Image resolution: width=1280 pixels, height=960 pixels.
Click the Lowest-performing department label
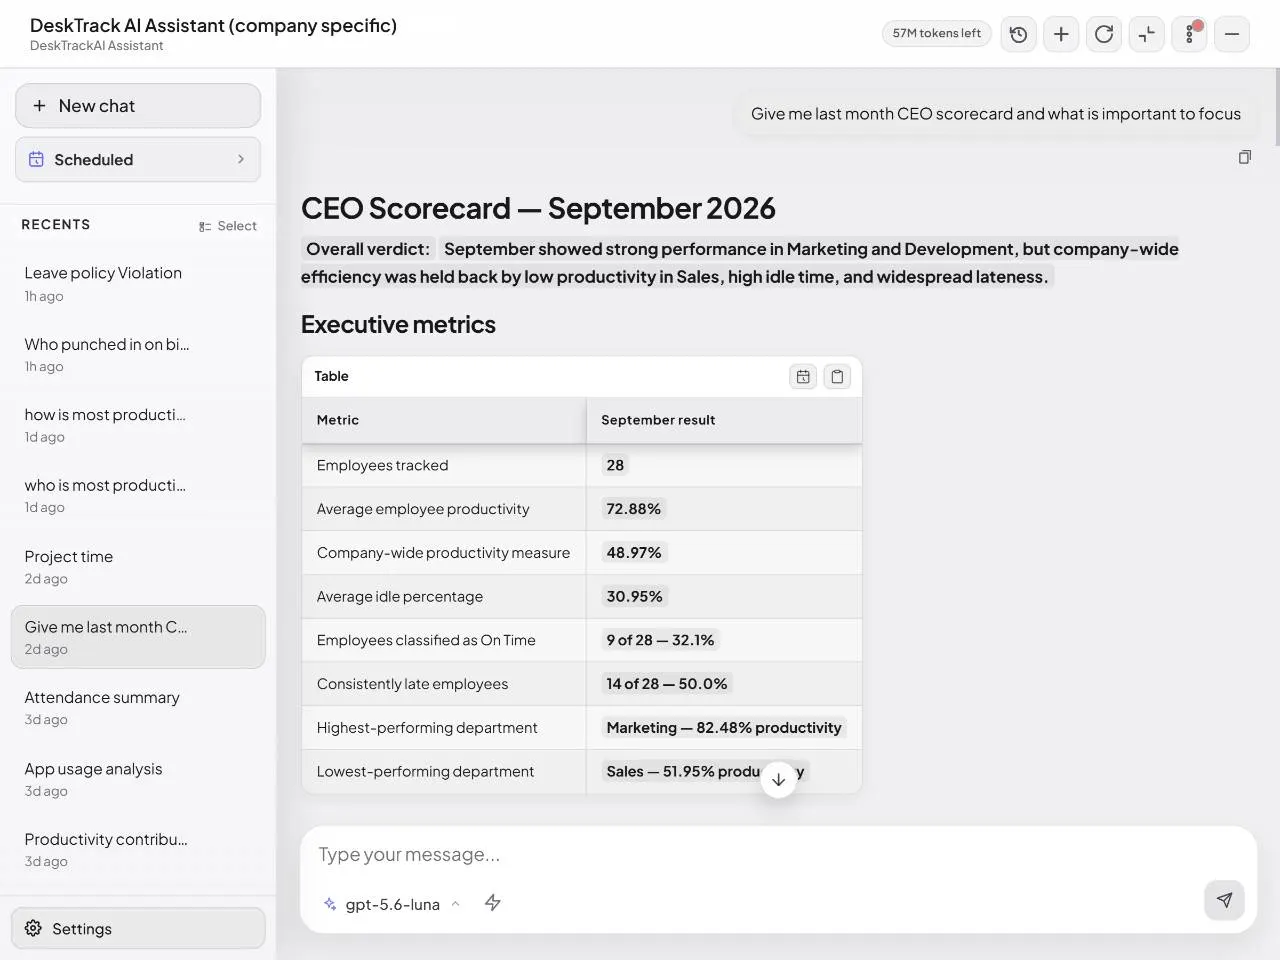(425, 771)
